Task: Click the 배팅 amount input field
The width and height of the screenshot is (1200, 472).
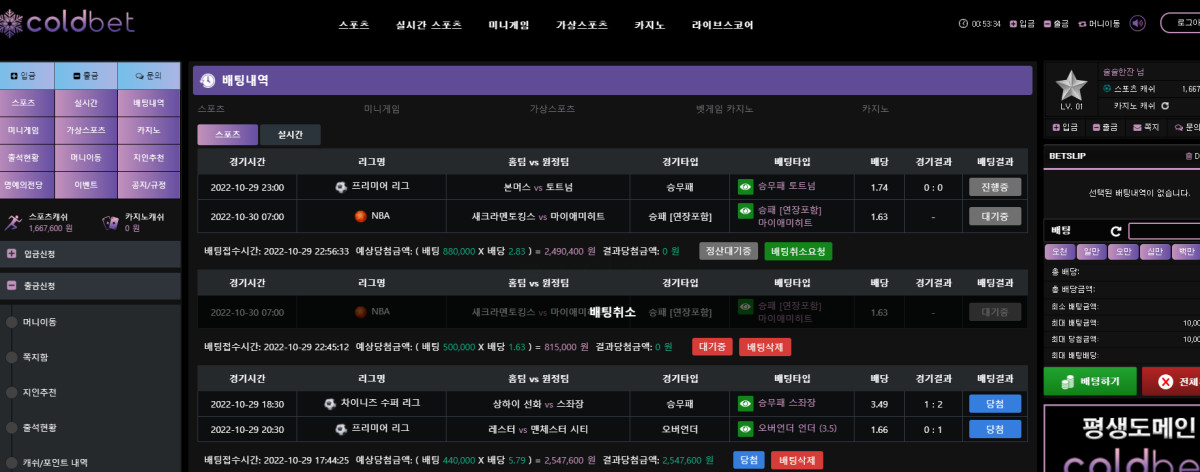Action: pyautogui.click(x=1164, y=231)
